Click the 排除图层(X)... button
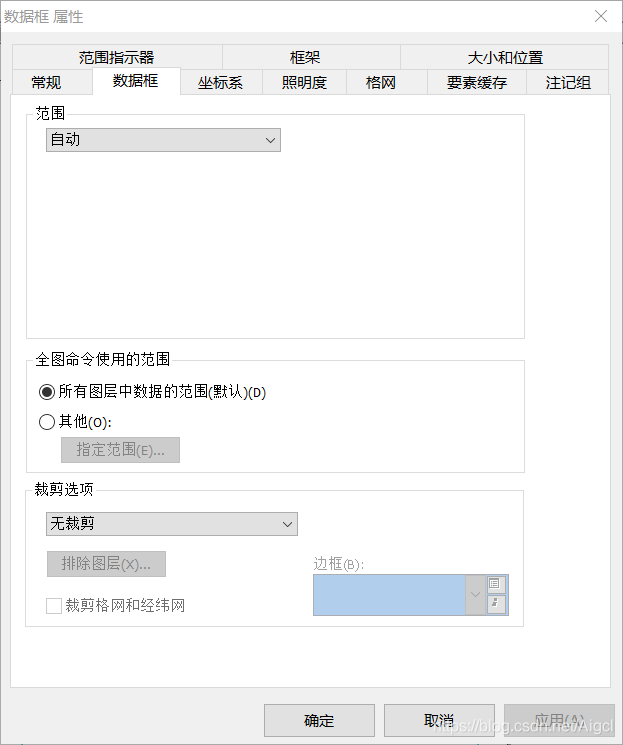This screenshot has width=623, height=745. 106,564
